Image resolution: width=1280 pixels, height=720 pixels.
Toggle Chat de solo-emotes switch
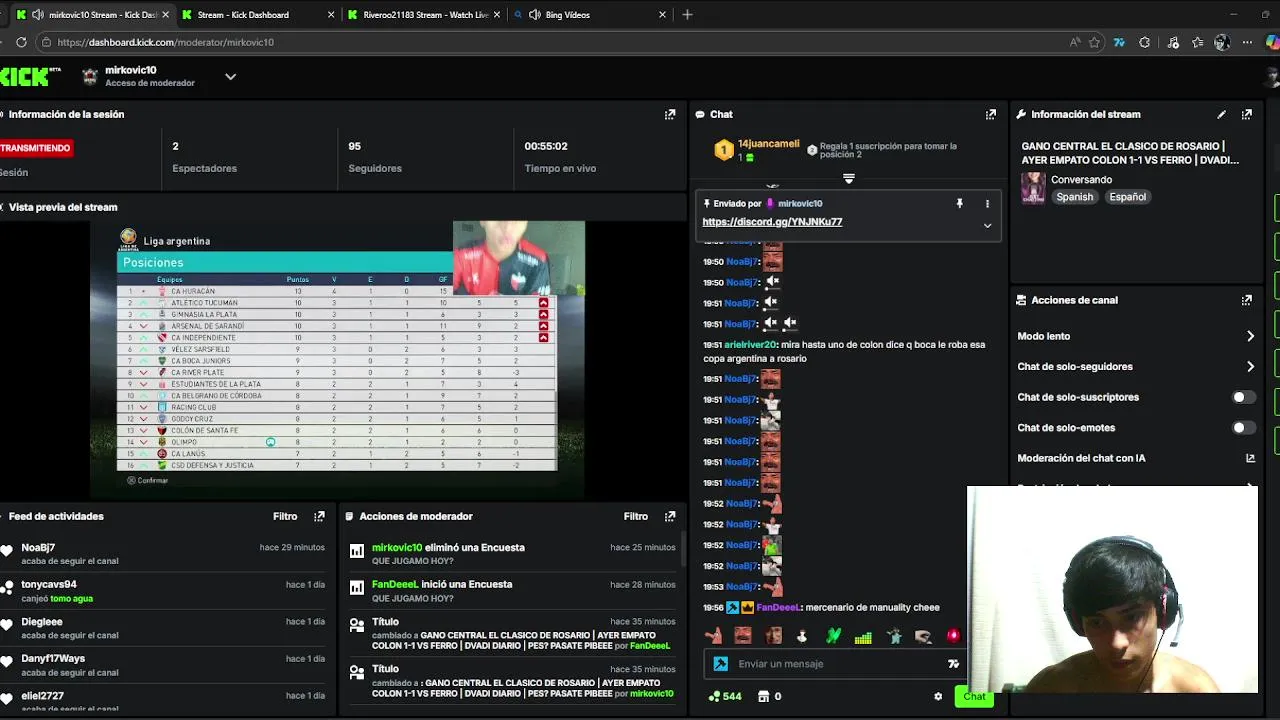click(1243, 428)
